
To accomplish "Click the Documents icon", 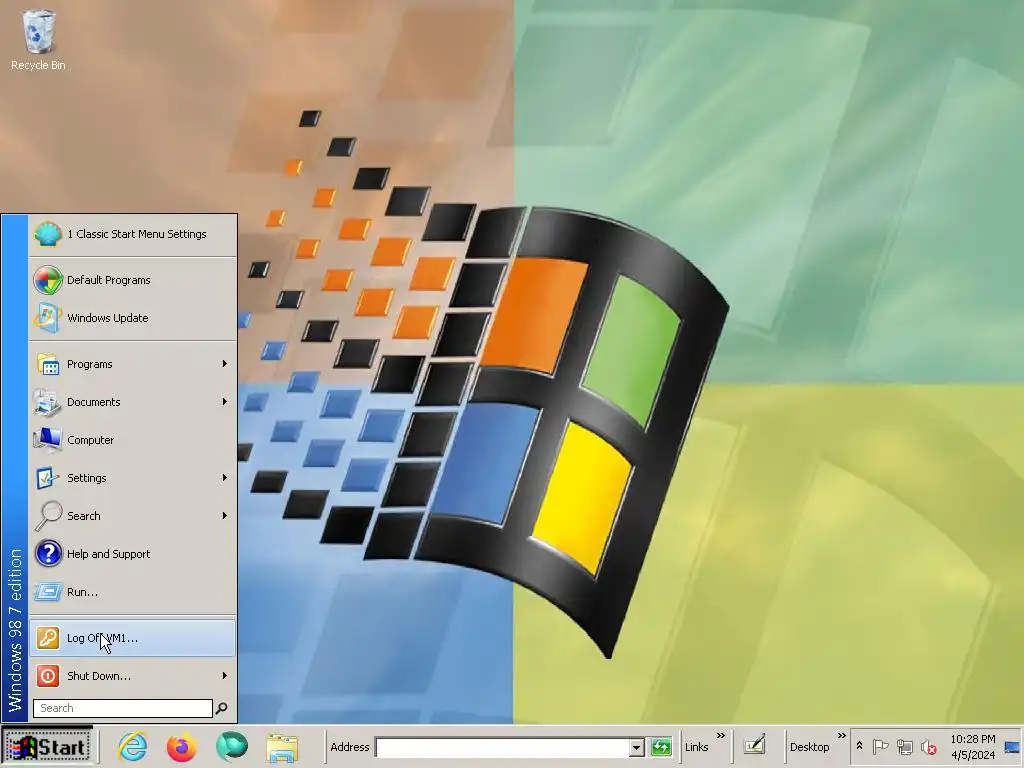I will [x=48, y=402].
